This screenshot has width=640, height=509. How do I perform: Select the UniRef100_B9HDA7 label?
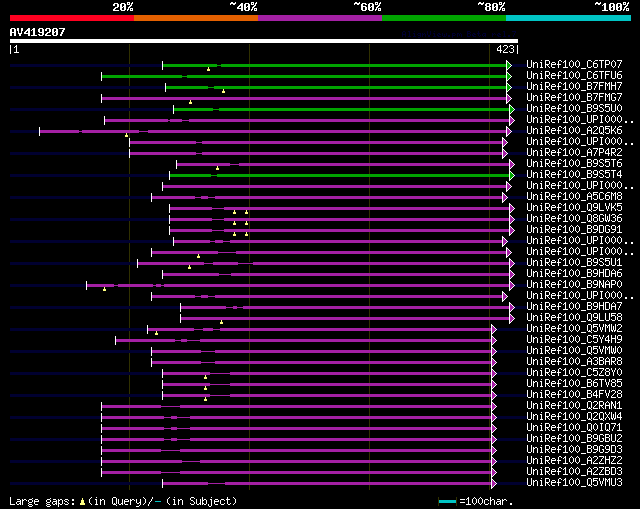pyautogui.click(x=574, y=307)
